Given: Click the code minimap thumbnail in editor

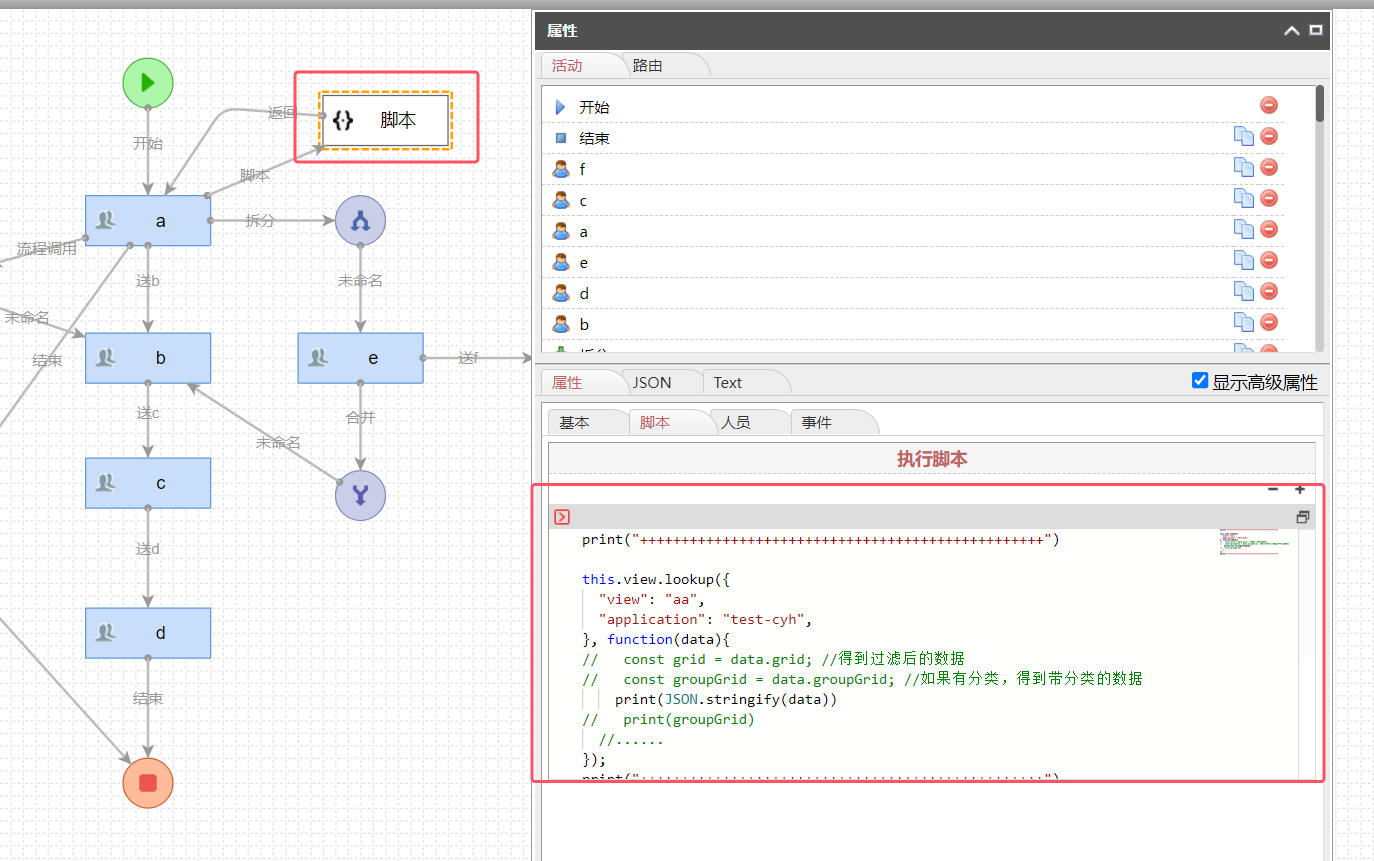Looking at the screenshot, I should click(1248, 542).
